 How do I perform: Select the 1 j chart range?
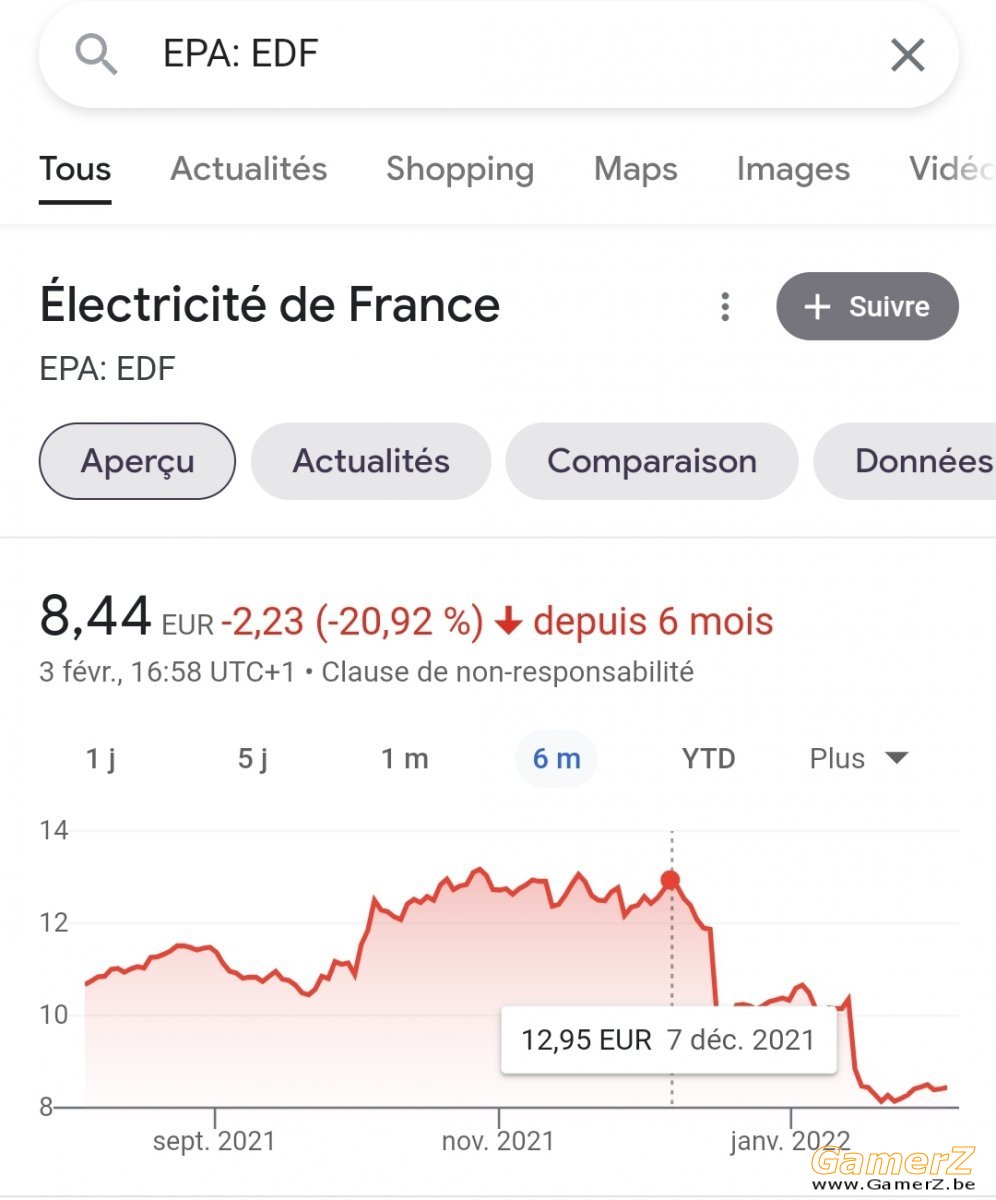pos(101,758)
